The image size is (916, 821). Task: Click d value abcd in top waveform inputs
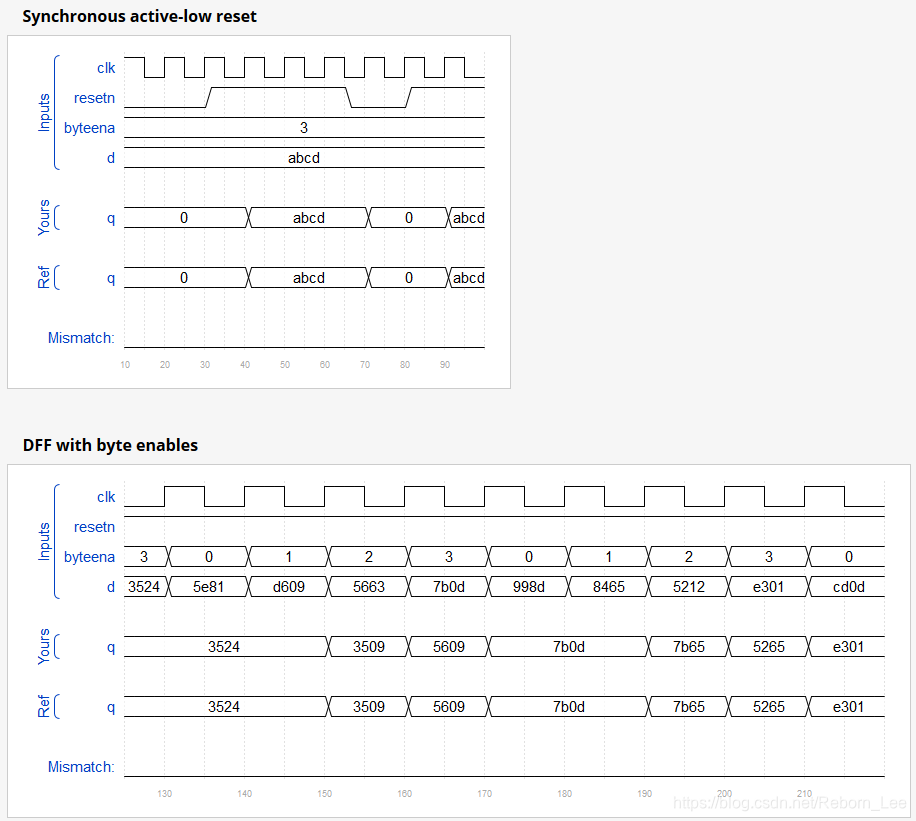pyautogui.click(x=304, y=158)
